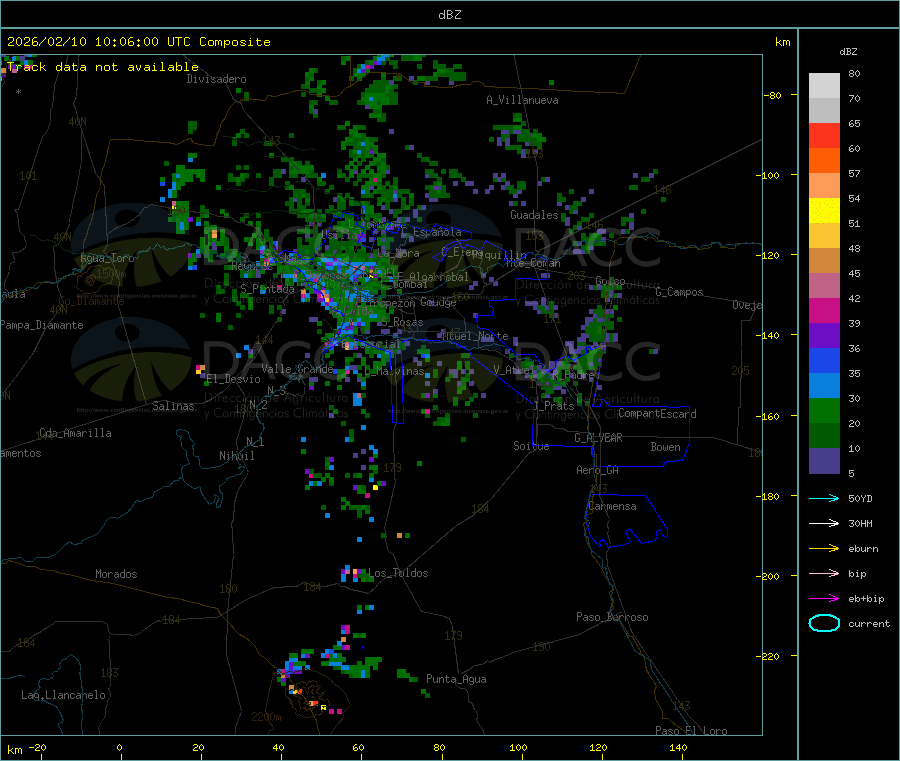Click the Los_Toldos map label
Viewport: 900px width, 761px height.
coord(398,573)
